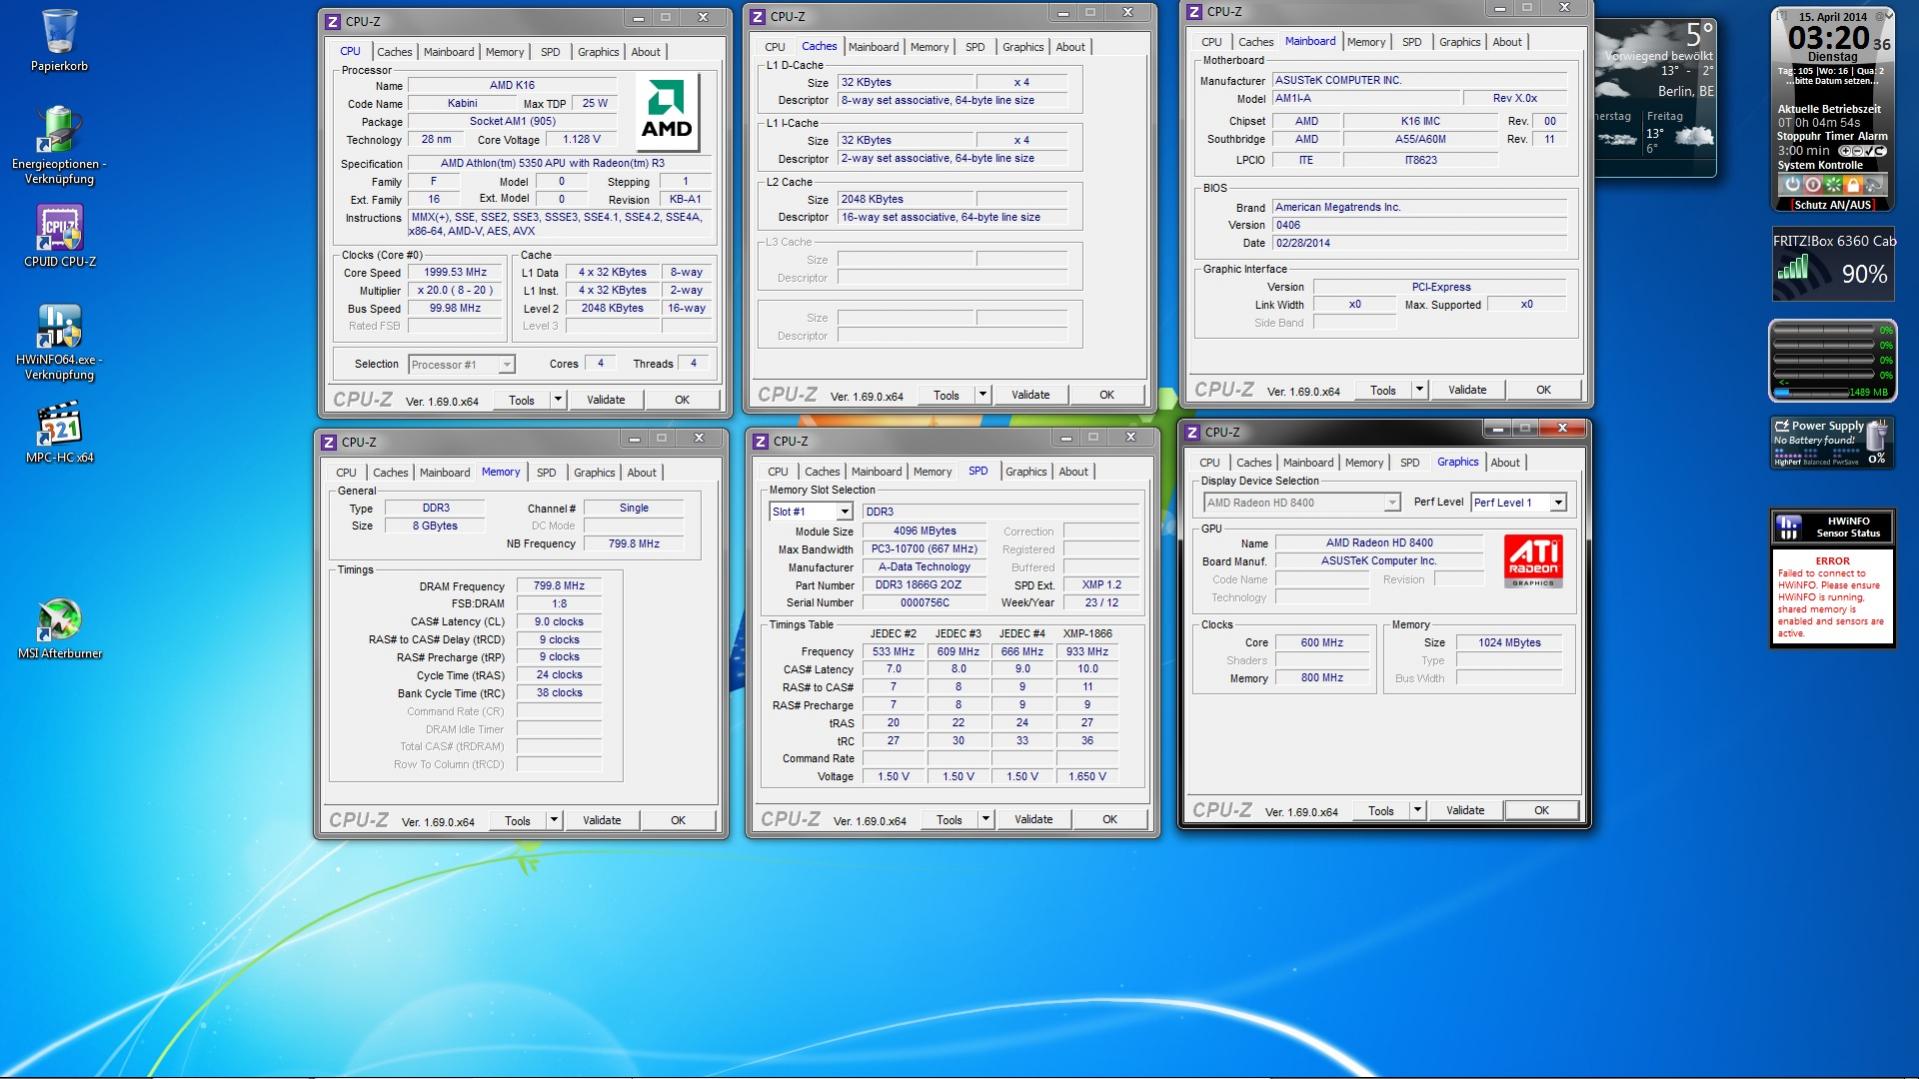Select the Balanced power plan in Power Supply gadget
The image size is (1919, 1079).
(x=1819, y=462)
